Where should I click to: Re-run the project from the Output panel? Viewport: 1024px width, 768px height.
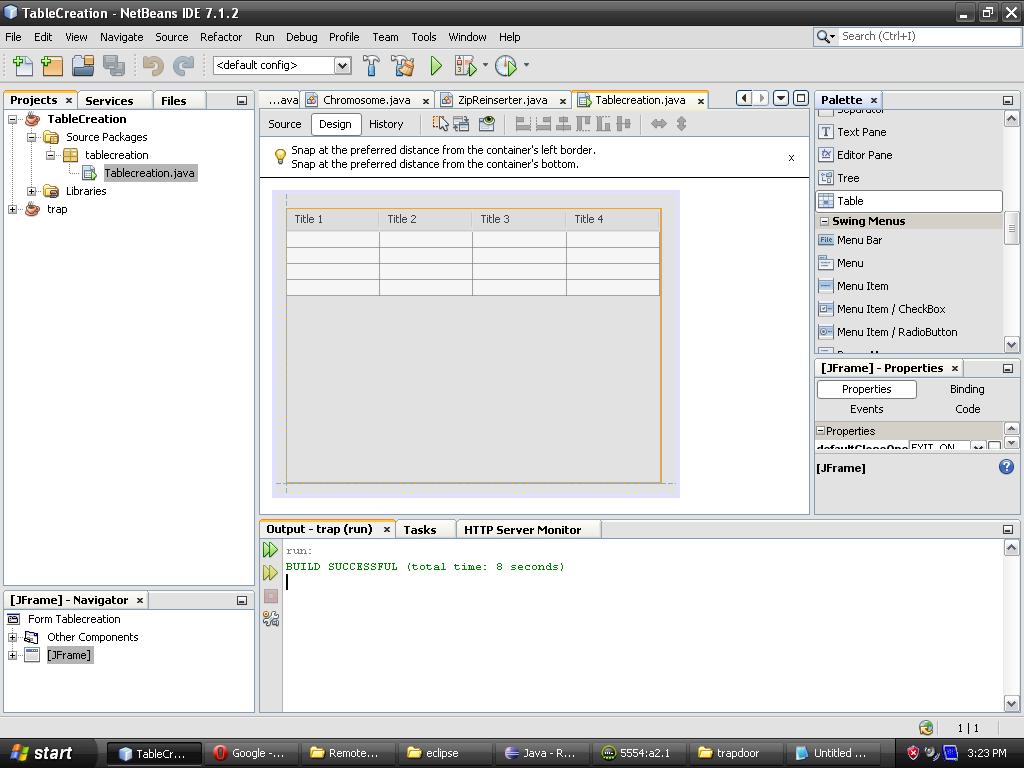pos(270,548)
